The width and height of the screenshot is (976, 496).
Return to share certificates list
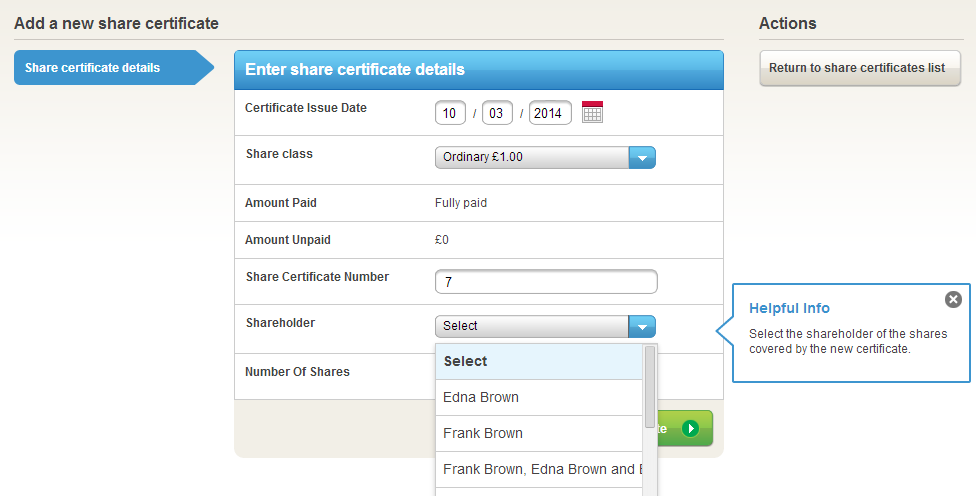coord(857,68)
